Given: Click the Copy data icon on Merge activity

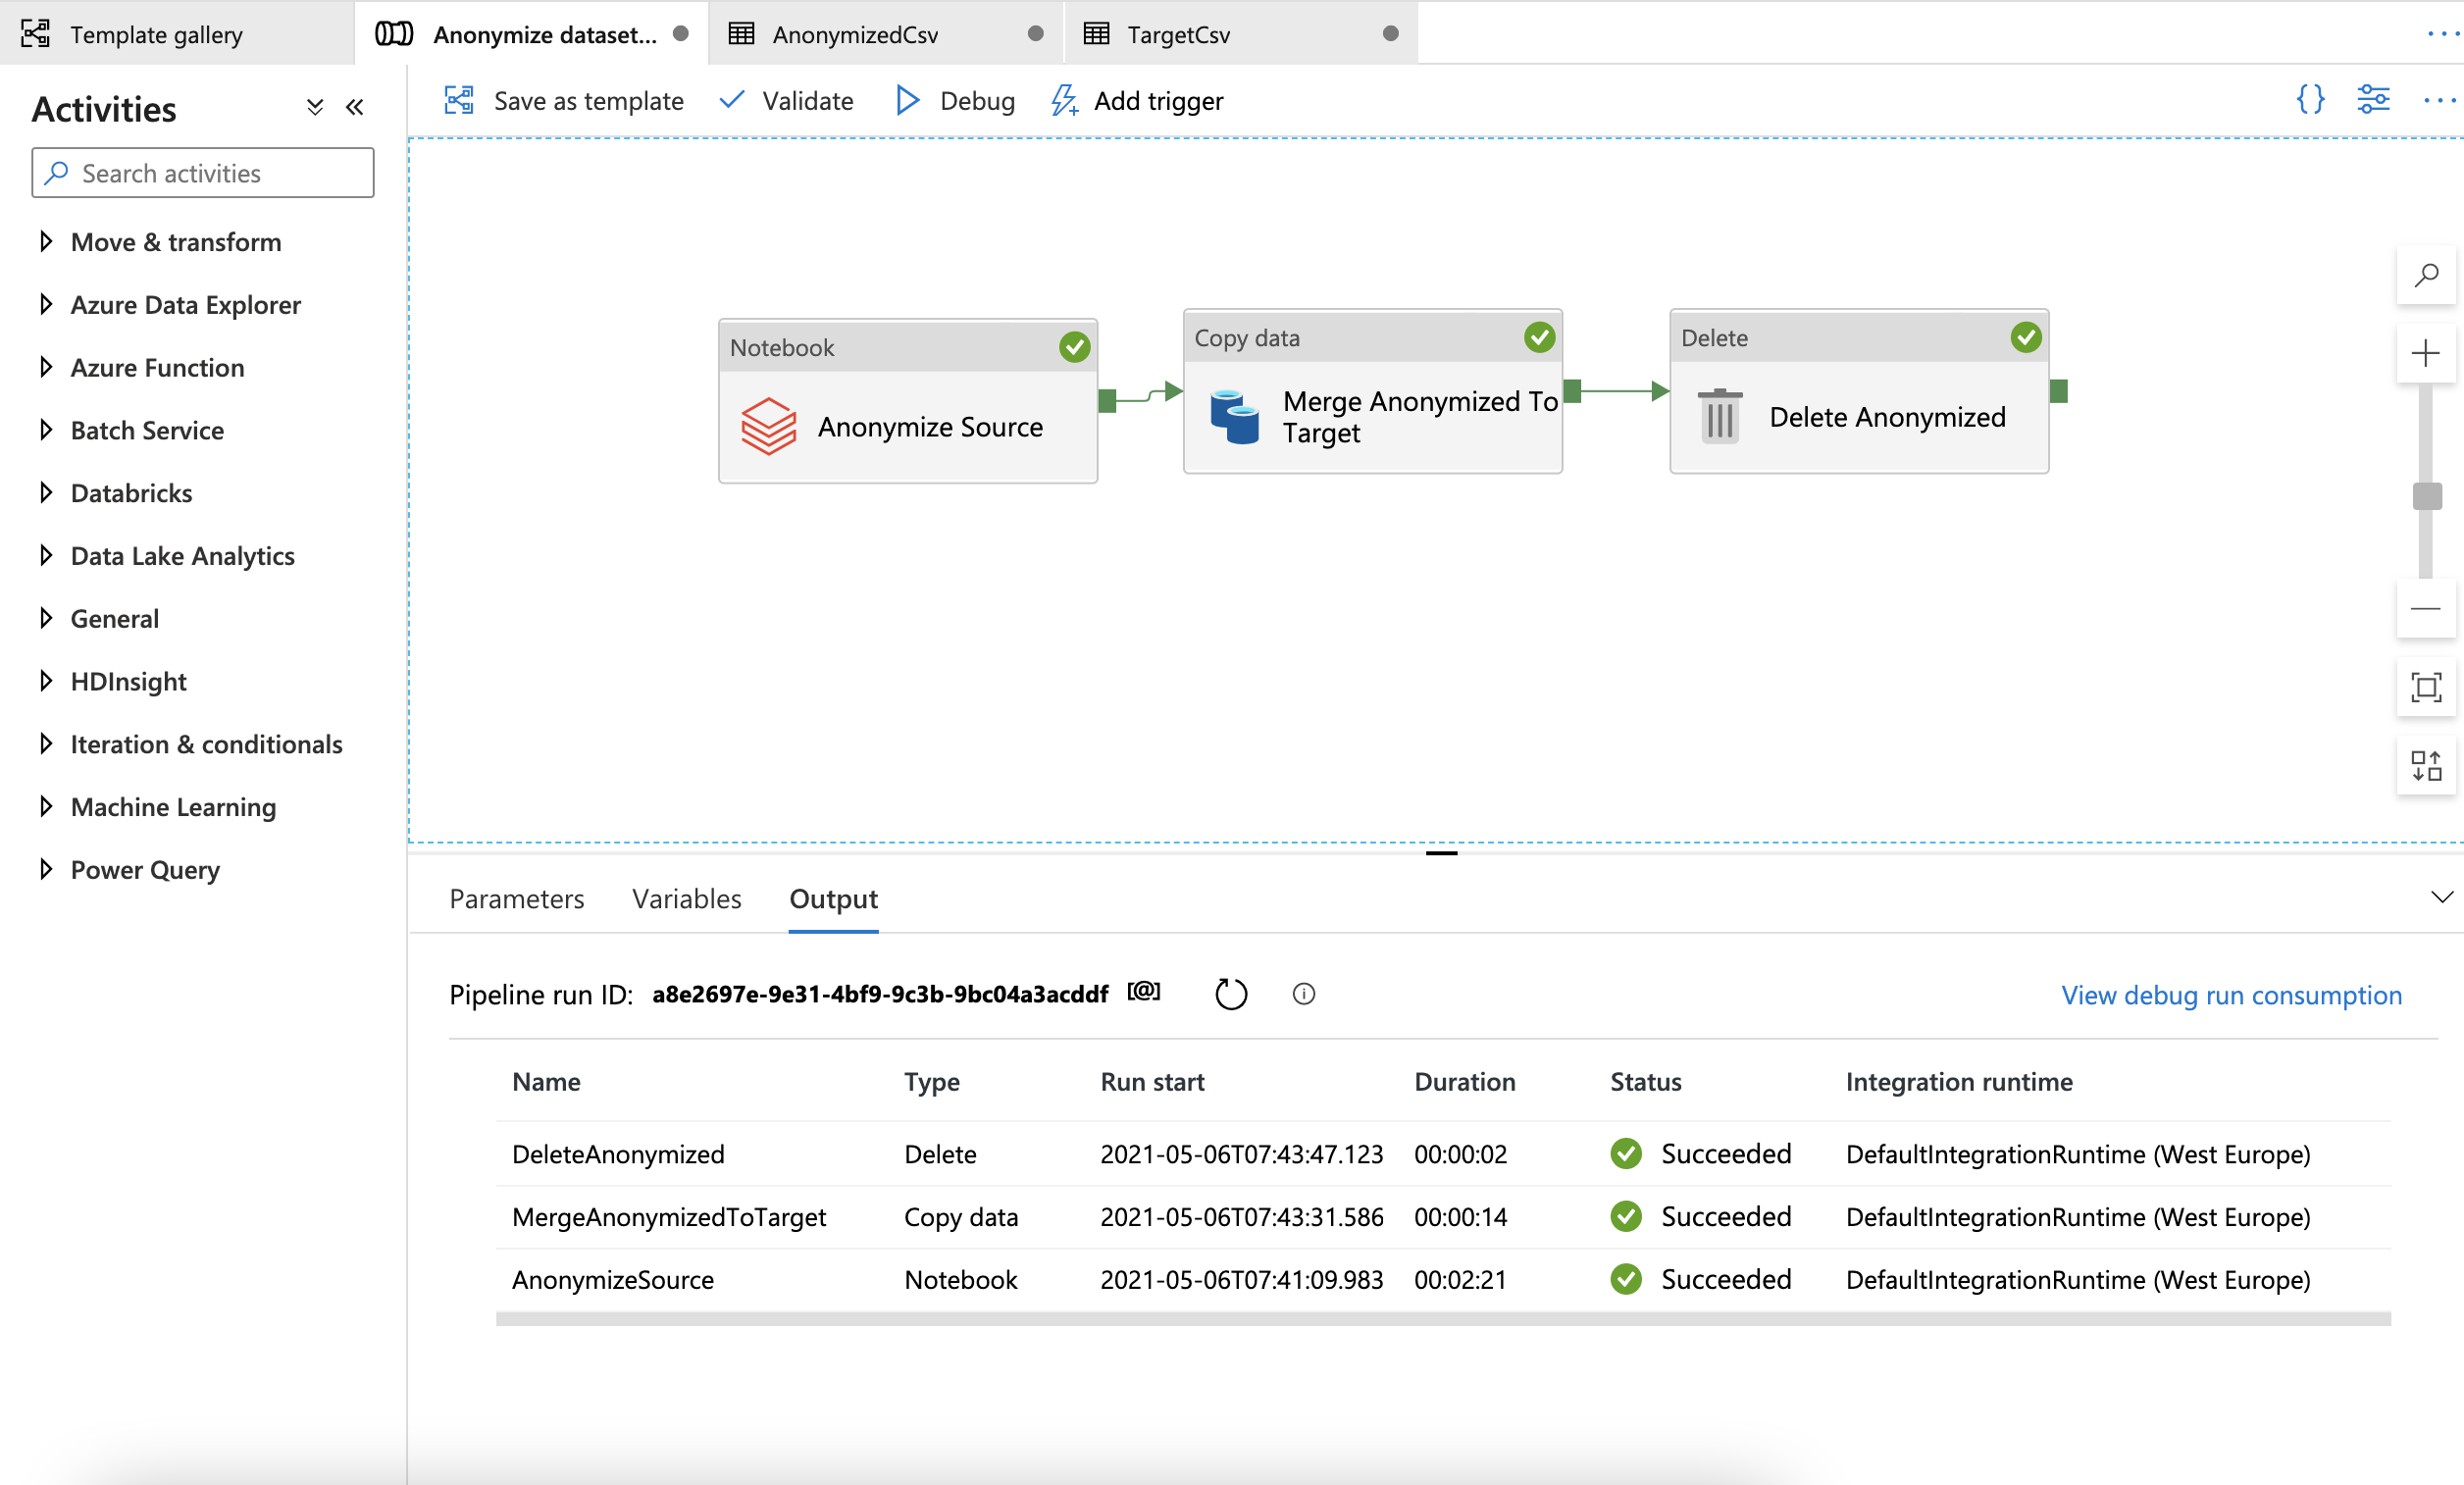Looking at the screenshot, I should point(1234,417).
